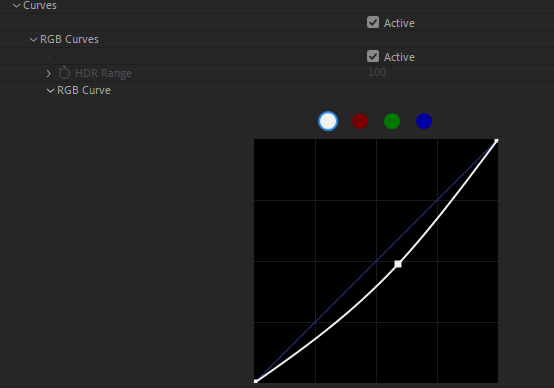Click the HDR Range value 100
The image size is (554, 388).
pos(377,72)
